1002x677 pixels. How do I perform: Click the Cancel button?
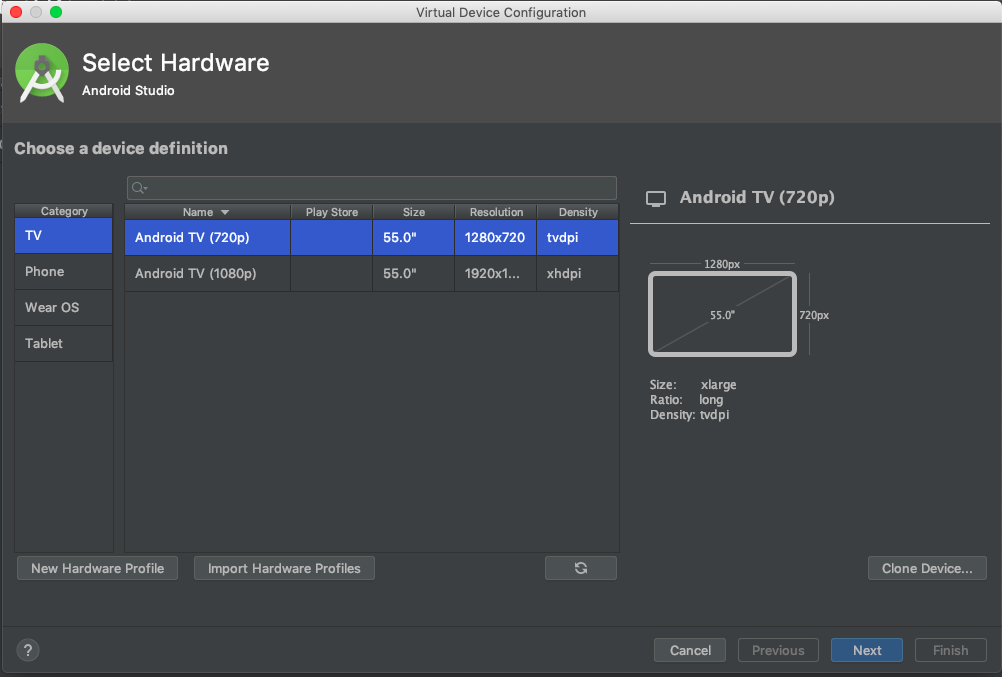pos(690,650)
